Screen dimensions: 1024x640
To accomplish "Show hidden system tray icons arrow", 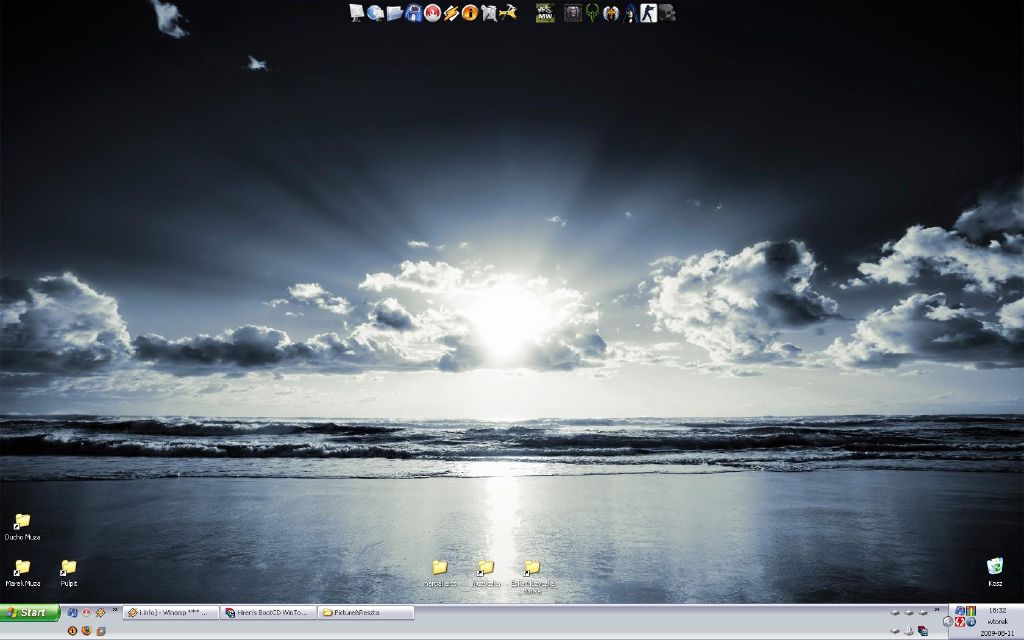I will click(947, 621).
